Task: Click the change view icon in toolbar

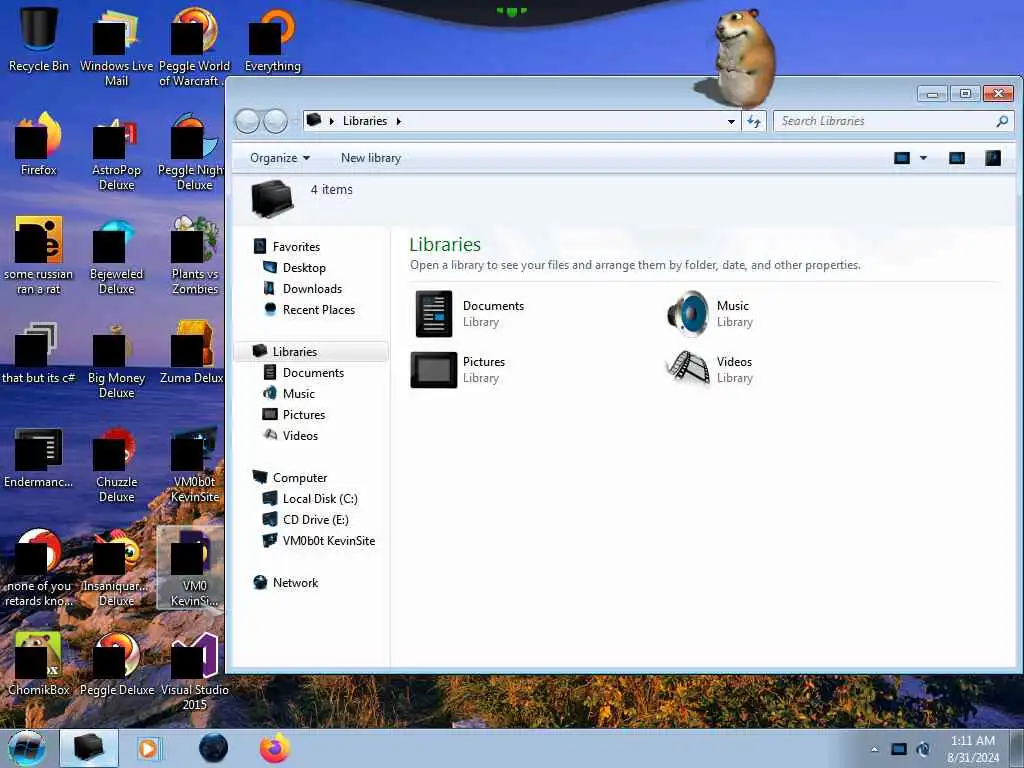Action: [x=902, y=158]
